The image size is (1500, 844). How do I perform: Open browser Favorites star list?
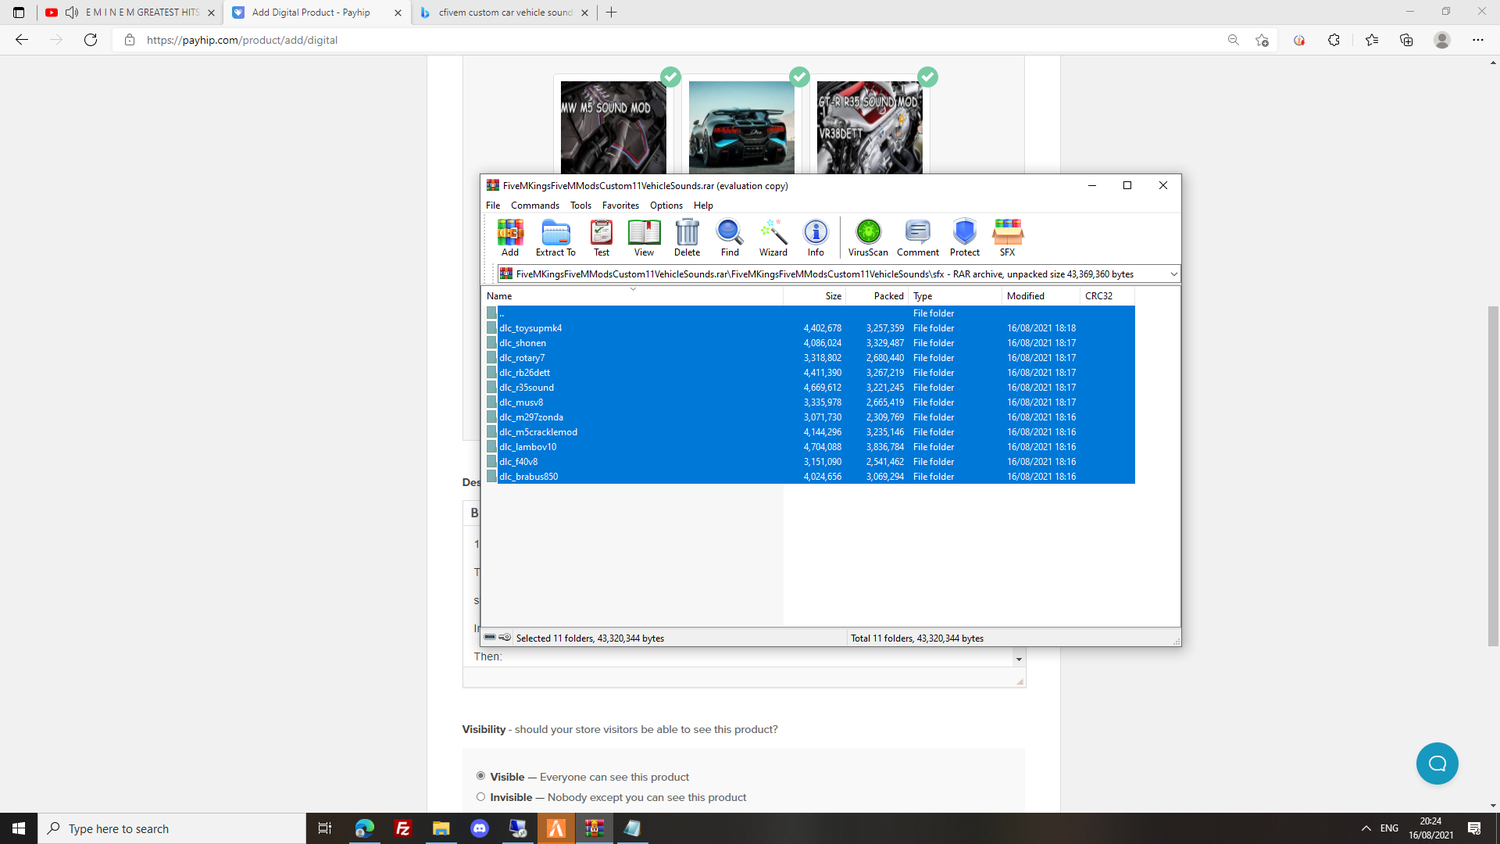(x=1371, y=40)
